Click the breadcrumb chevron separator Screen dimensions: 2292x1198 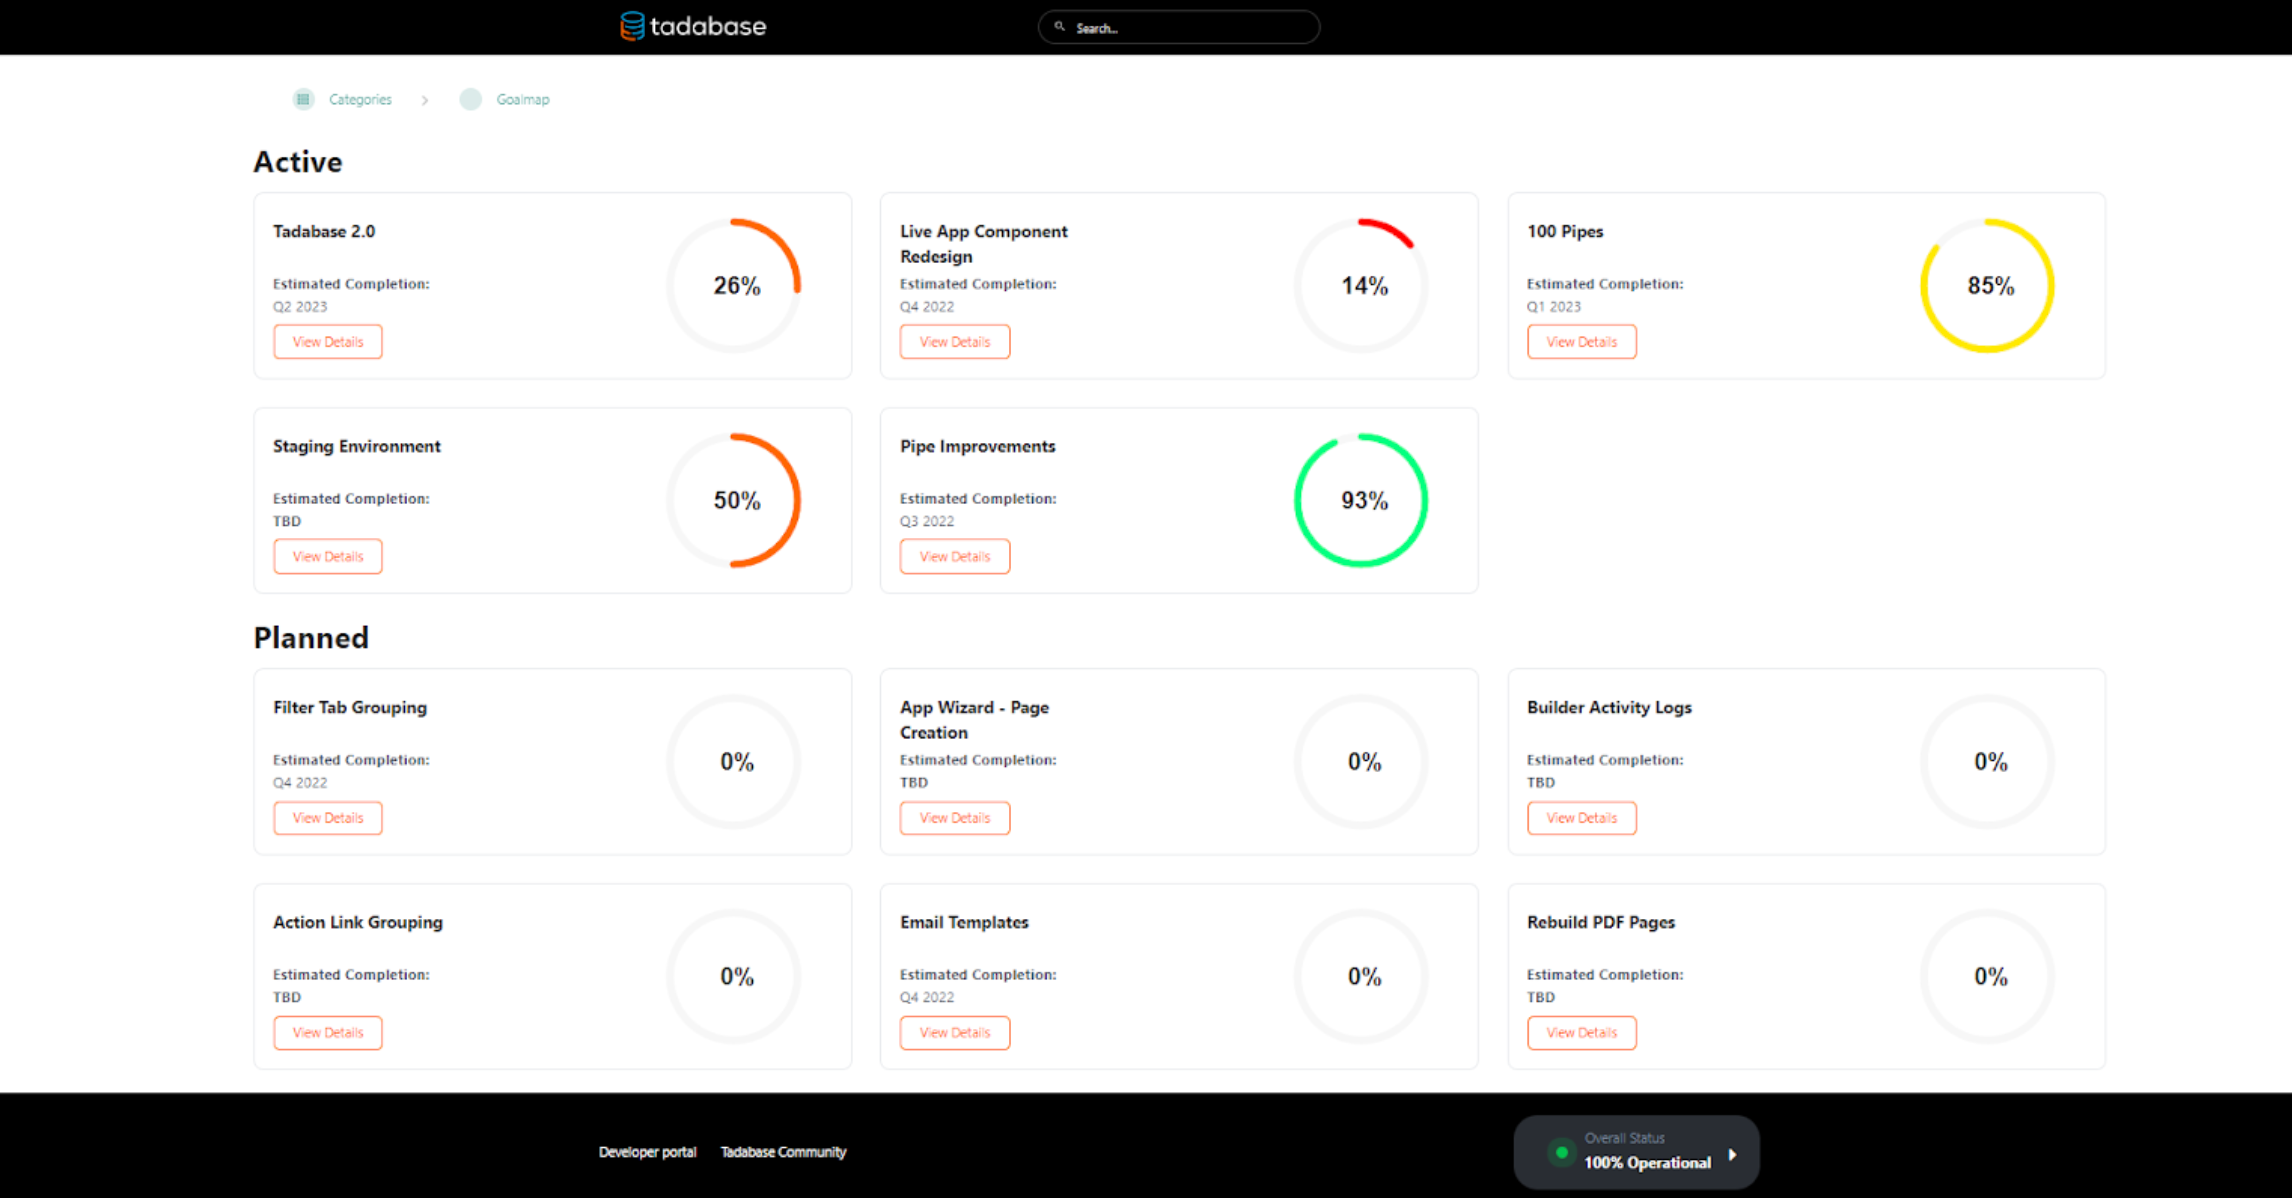pos(425,100)
